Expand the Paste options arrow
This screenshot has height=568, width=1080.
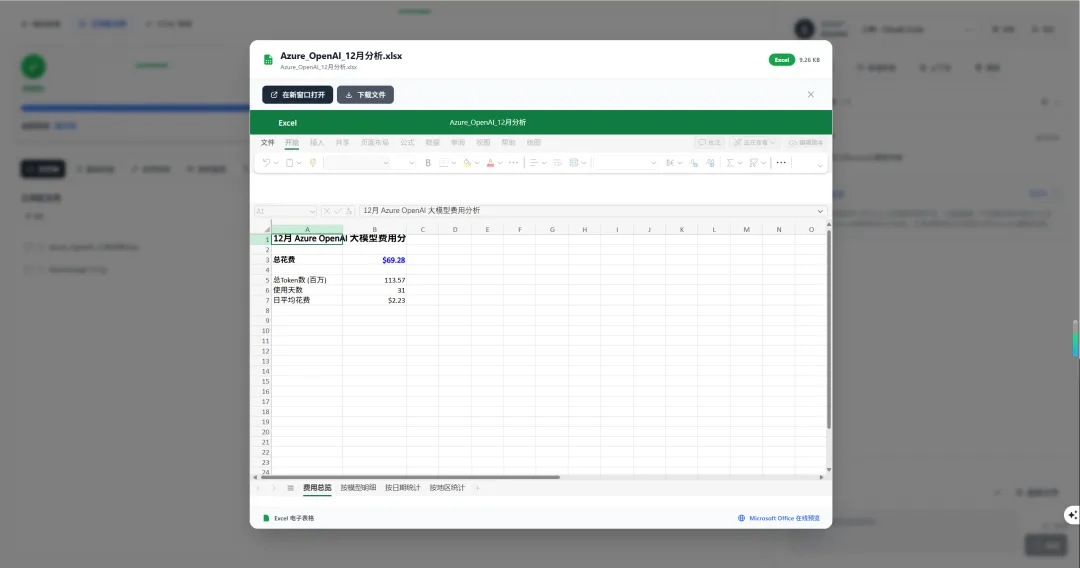(299, 163)
